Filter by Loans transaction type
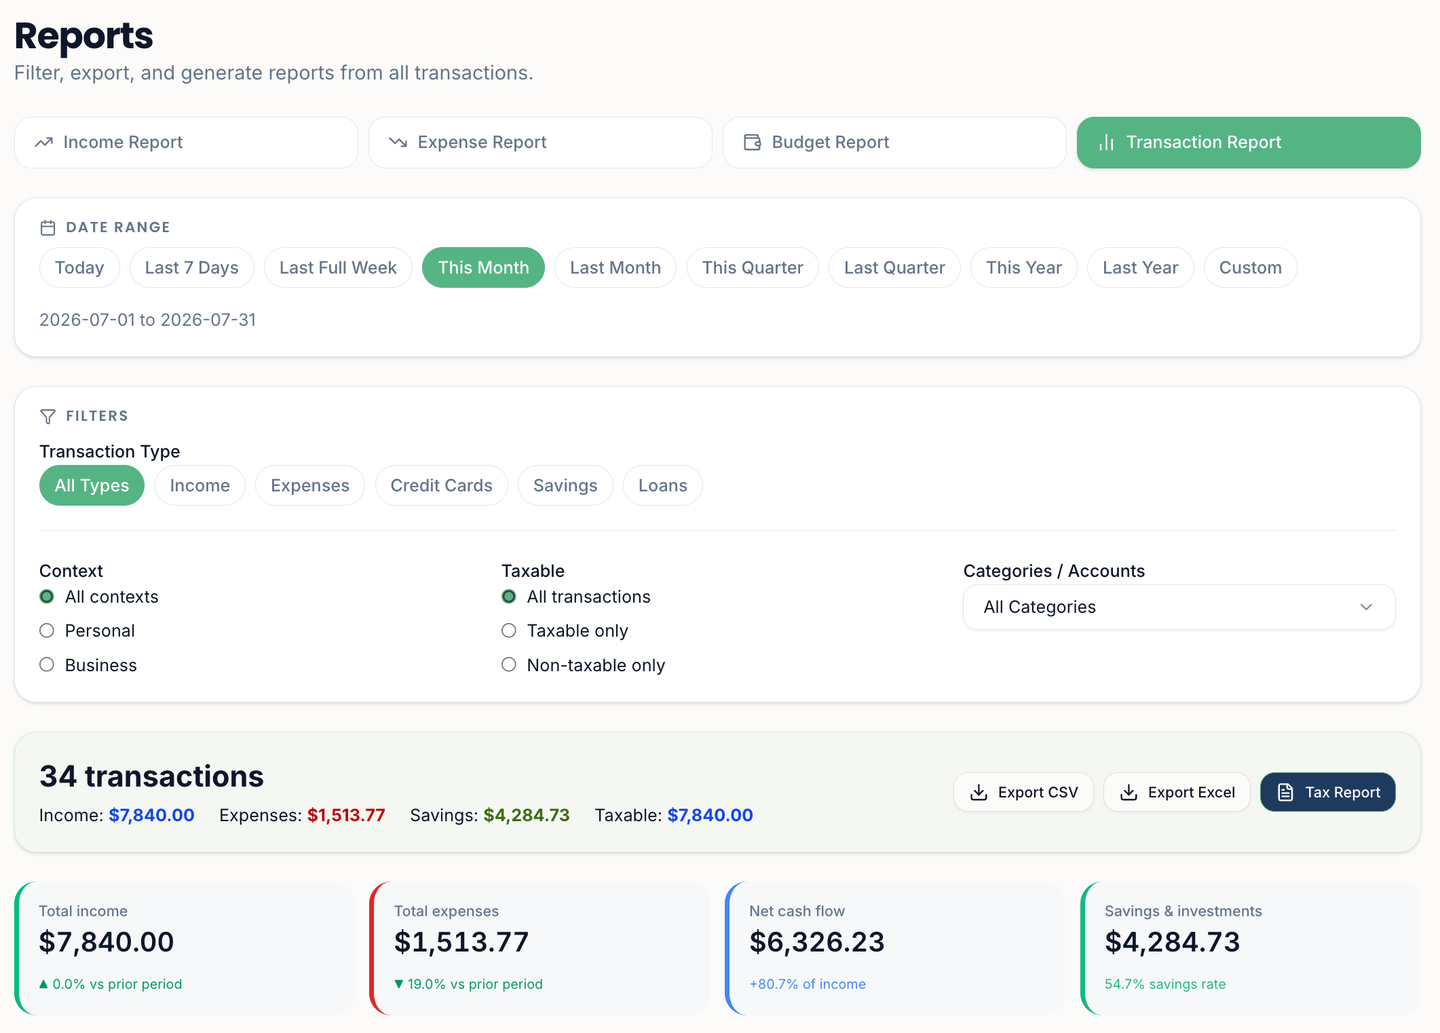Viewport: 1440px width, 1033px height. tap(663, 485)
